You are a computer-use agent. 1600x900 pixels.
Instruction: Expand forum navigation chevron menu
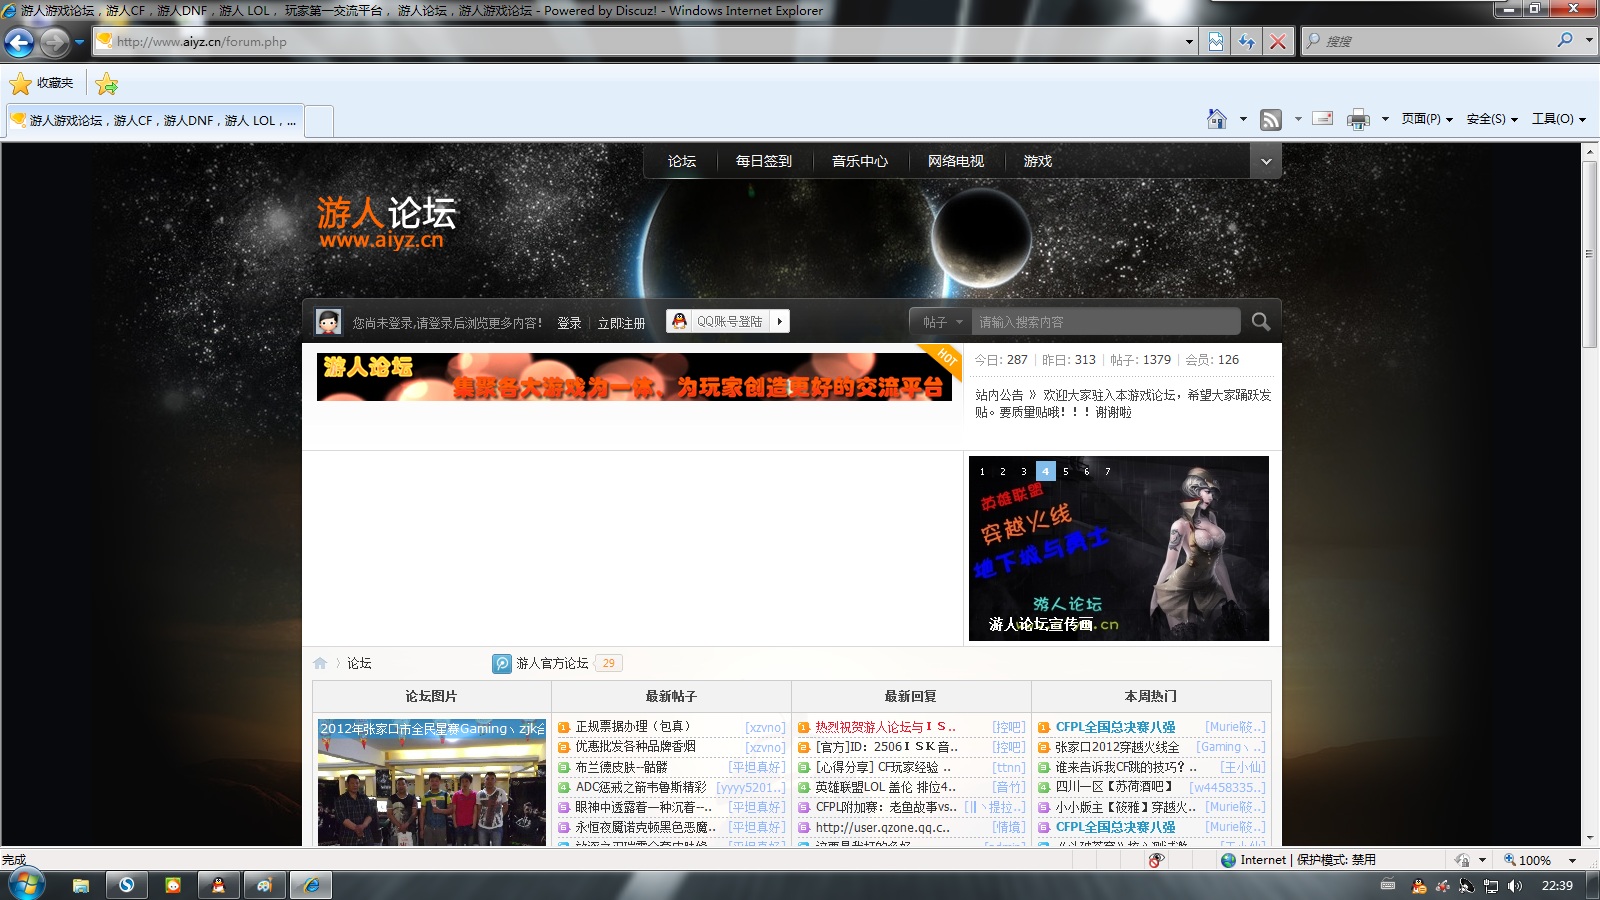tap(1266, 161)
